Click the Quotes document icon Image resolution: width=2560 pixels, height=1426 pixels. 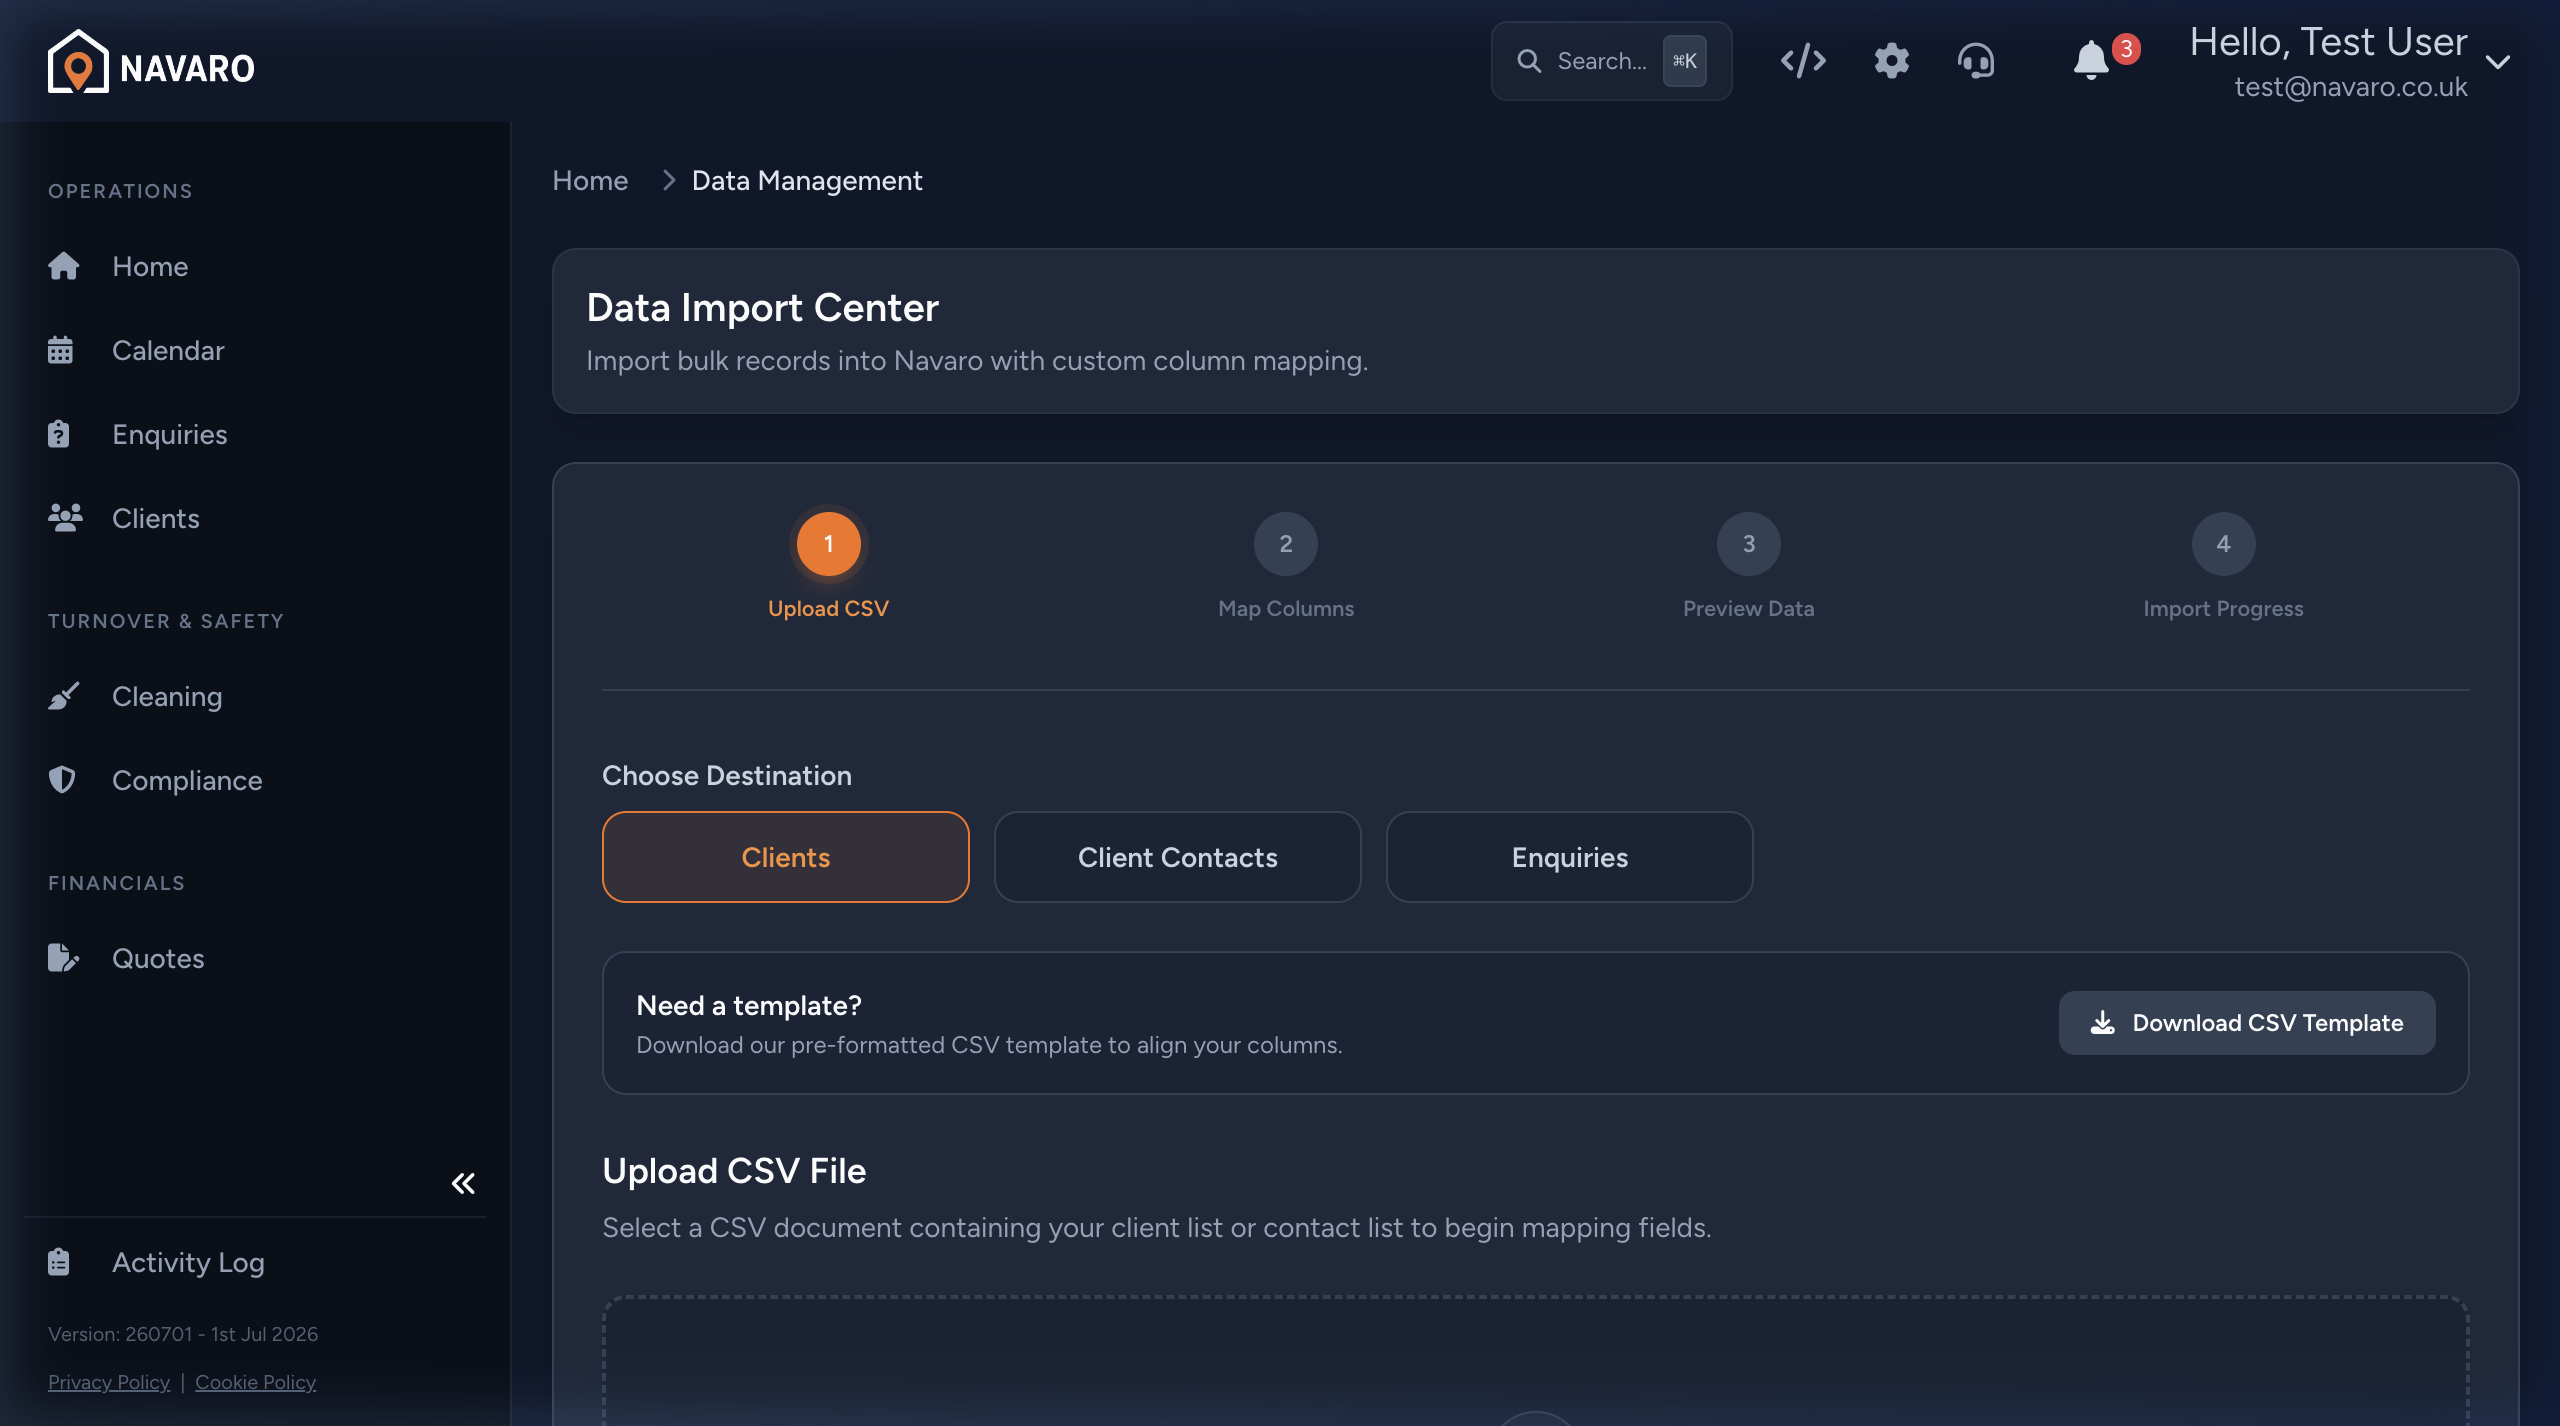(x=63, y=958)
